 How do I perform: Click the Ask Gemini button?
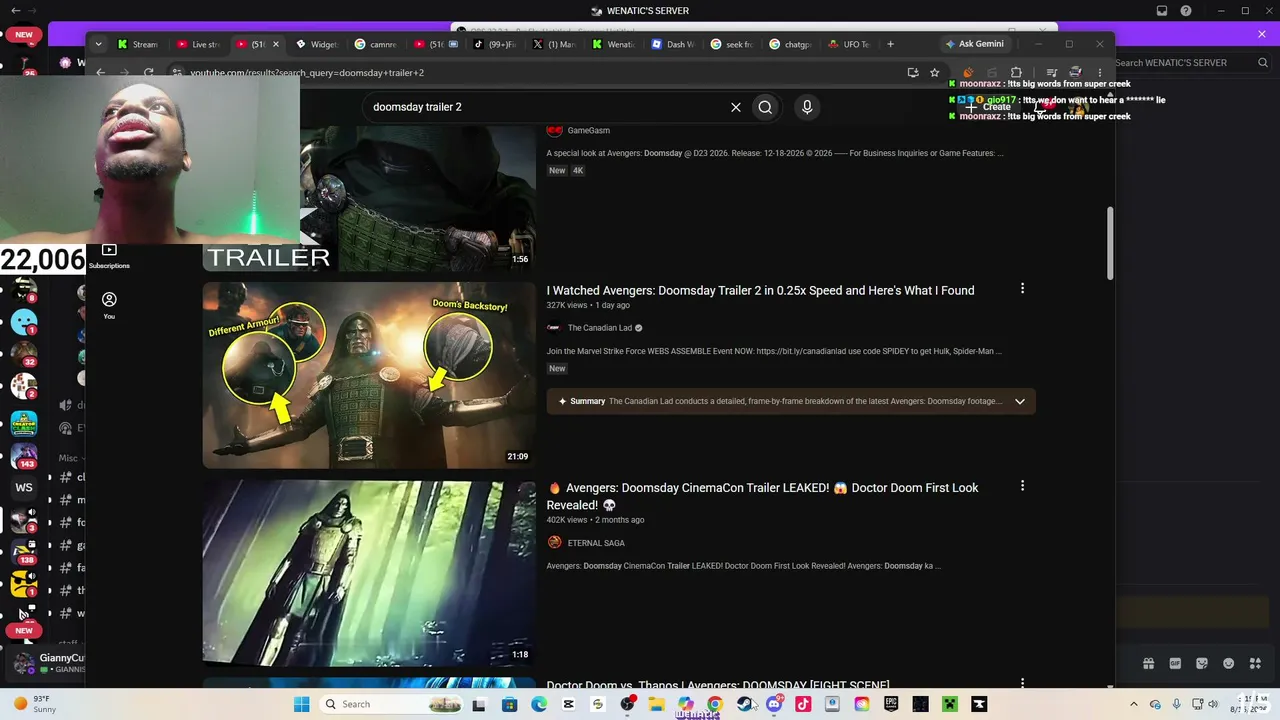coord(975,44)
